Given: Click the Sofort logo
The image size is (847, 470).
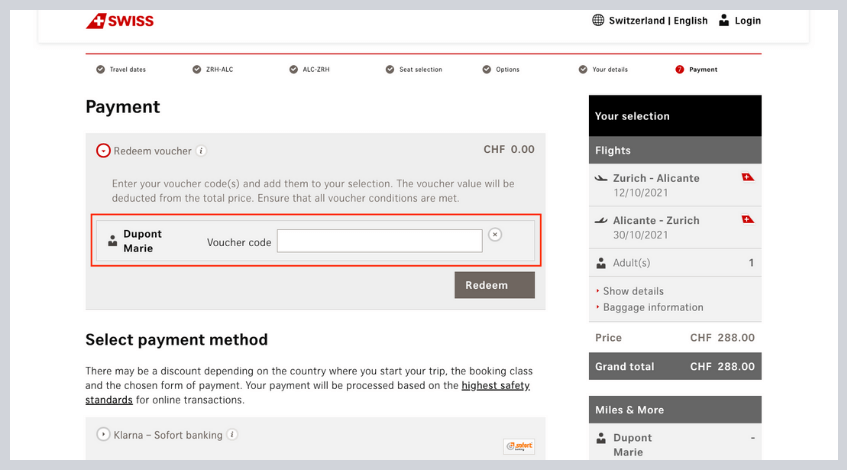Looking at the screenshot, I should coord(519,446).
